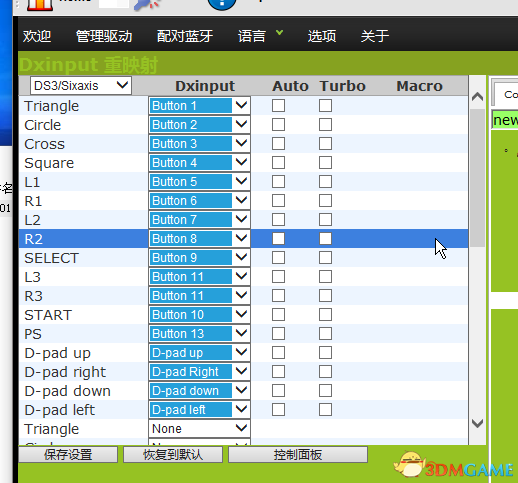Click scroll down arrow of mapping list

[478, 423]
